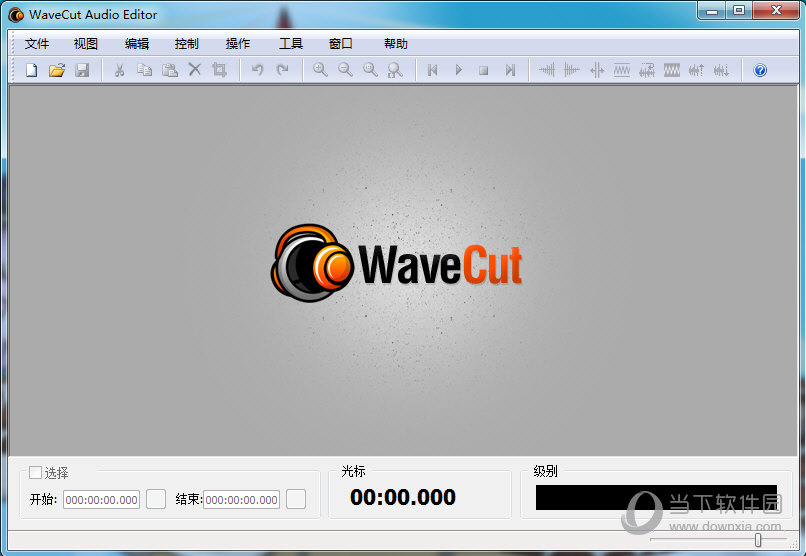
Task: Open help with the blue question mark icon
Action: click(x=760, y=70)
